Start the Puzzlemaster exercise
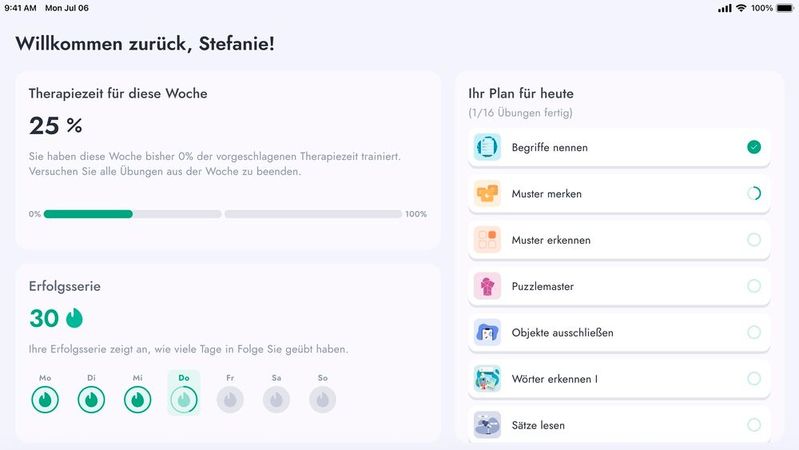This screenshot has height=450, width=799. [x=619, y=286]
